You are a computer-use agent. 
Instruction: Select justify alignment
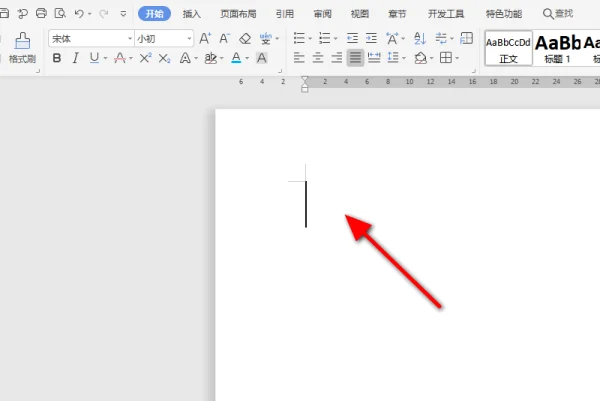[355, 58]
